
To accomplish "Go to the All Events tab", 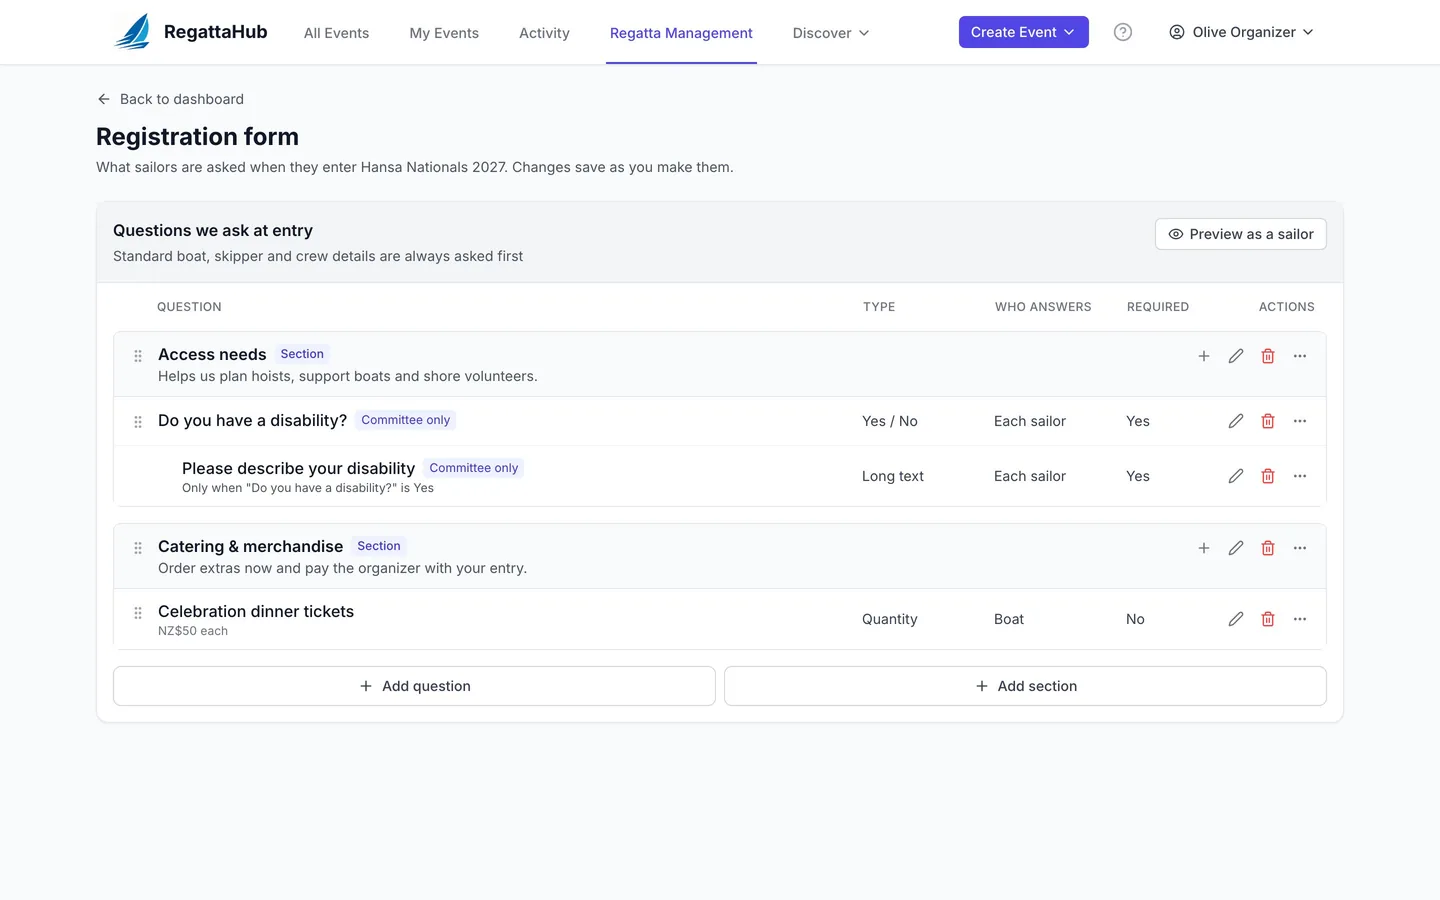I will 336,33.
